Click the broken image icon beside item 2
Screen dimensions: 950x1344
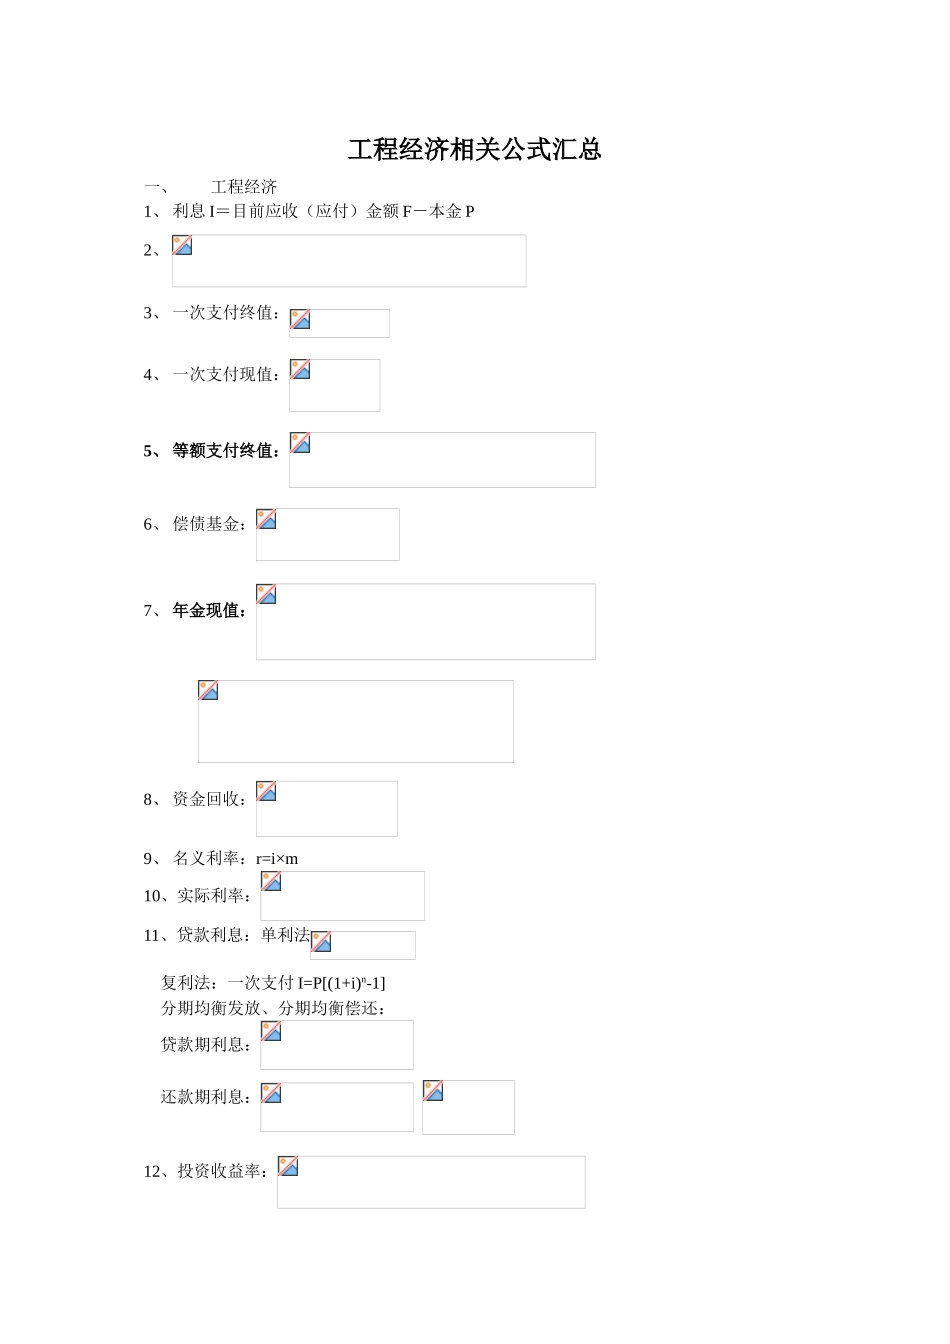point(182,246)
